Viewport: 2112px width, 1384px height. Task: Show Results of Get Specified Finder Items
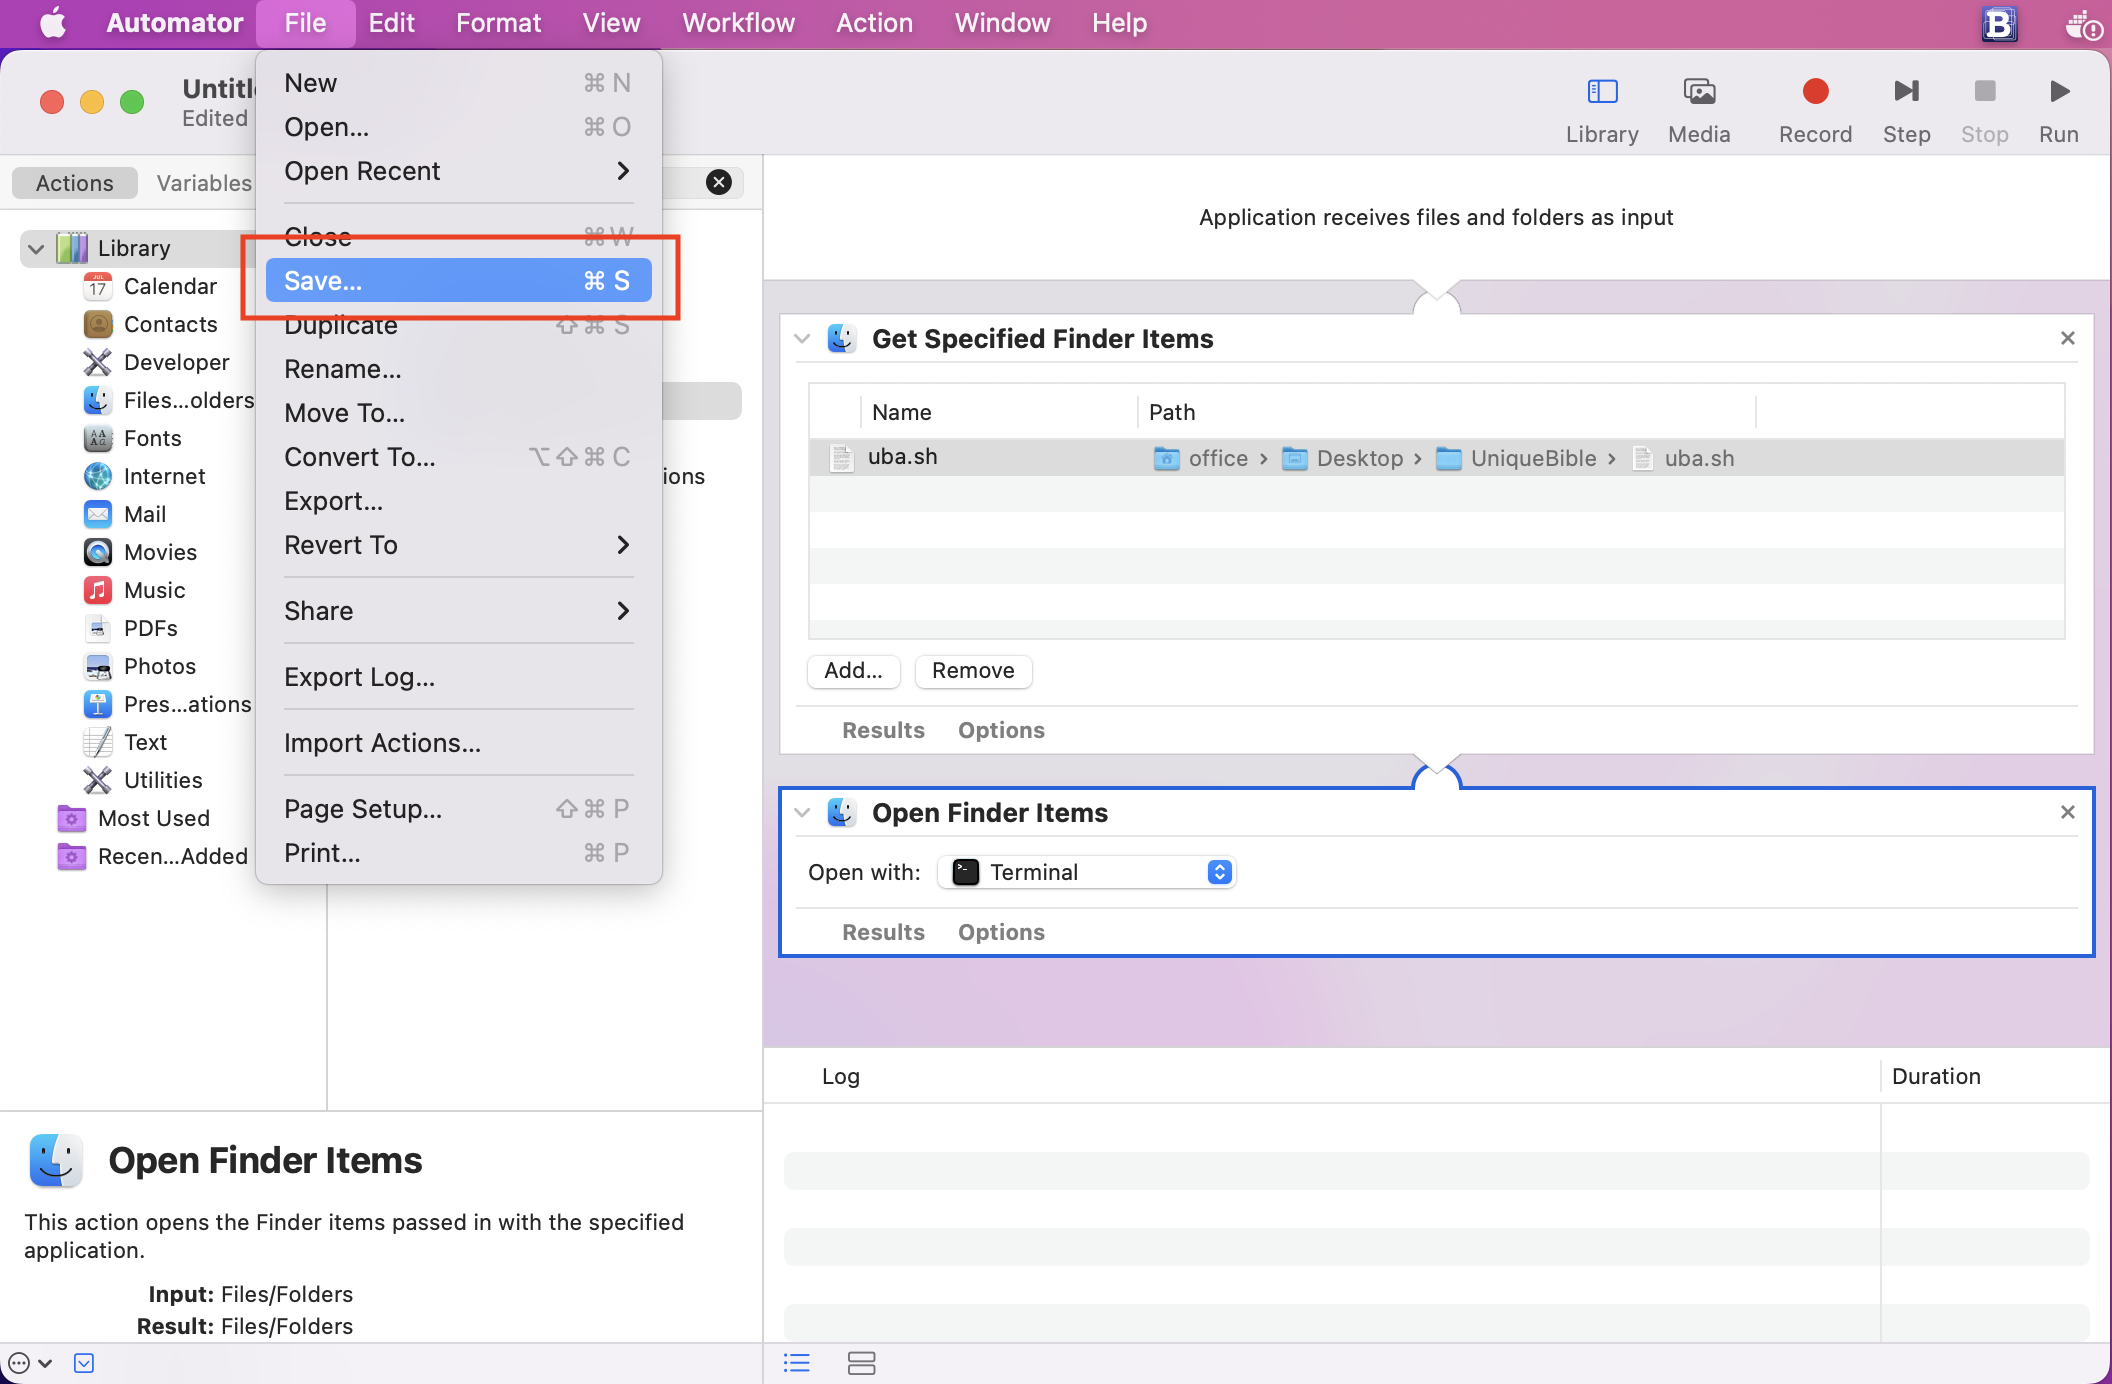coord(883,730)
